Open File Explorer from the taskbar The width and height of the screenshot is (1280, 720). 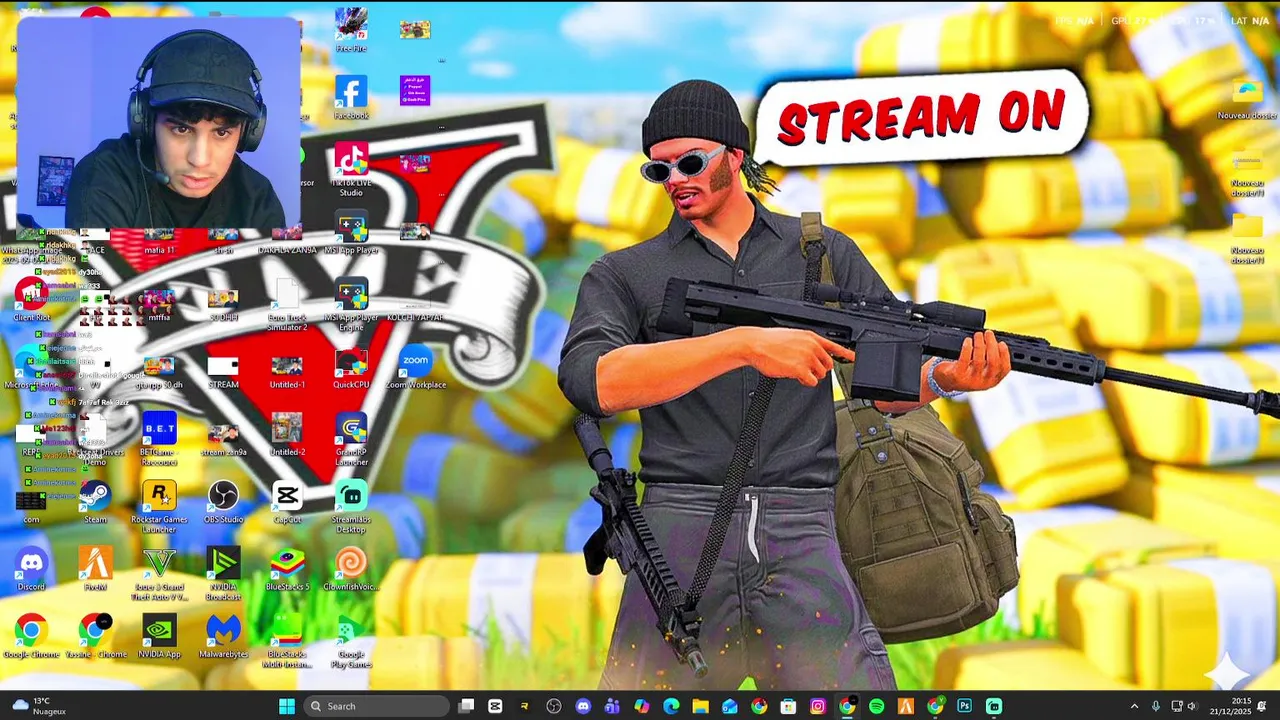pos(701,706)
